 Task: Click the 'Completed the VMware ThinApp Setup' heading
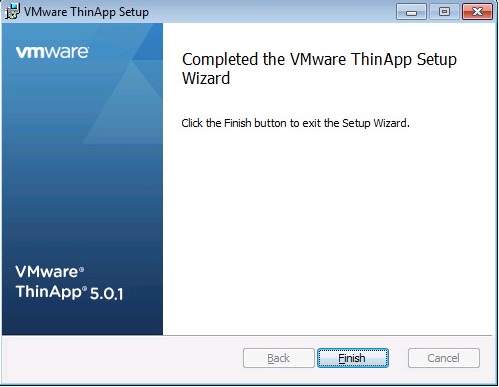pos(319,59)
